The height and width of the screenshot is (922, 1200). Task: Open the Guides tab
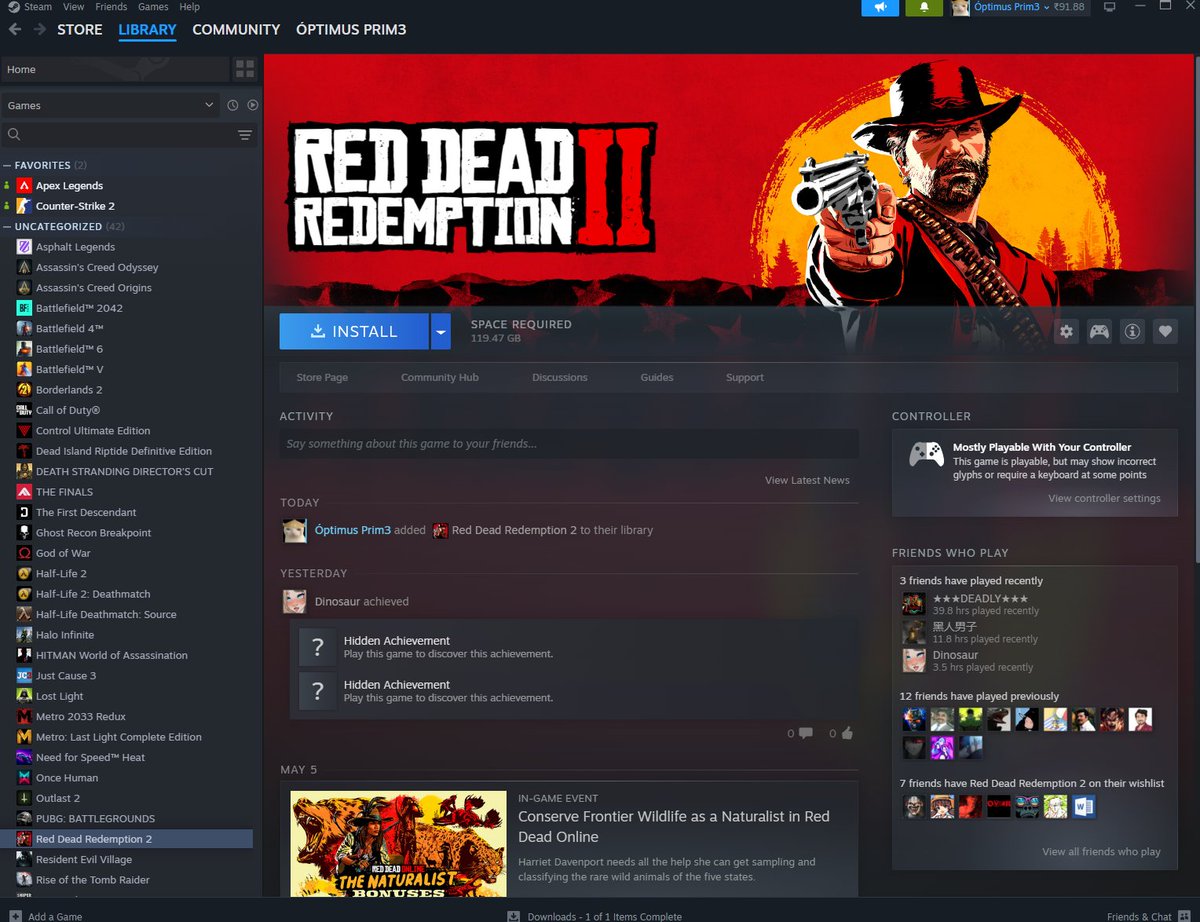pyautogui.click(x=657, y=378)
